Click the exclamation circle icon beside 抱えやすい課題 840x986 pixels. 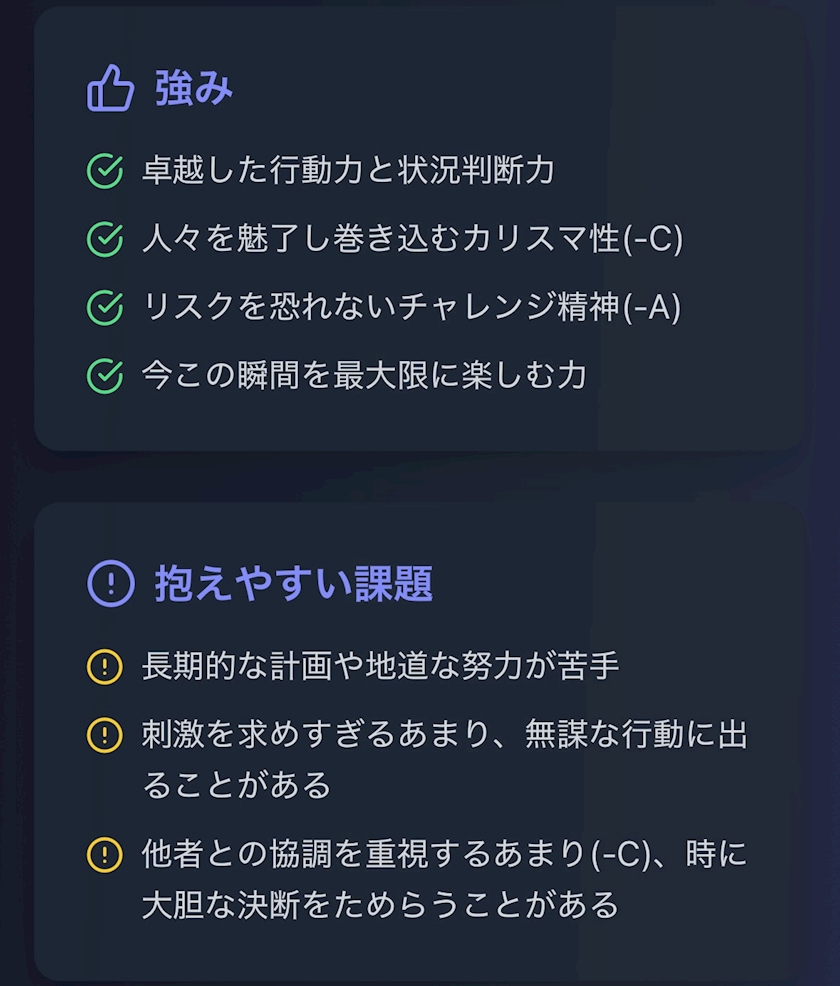[x=110, y=583]
